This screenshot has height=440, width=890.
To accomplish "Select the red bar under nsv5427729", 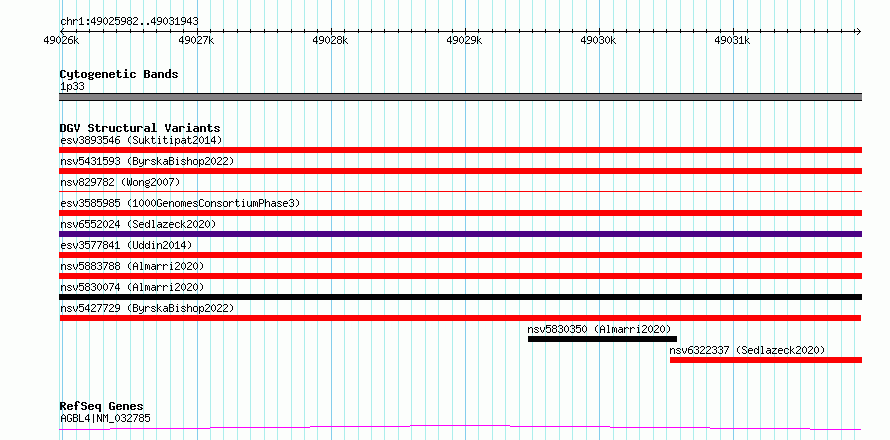I will (460, 318).
